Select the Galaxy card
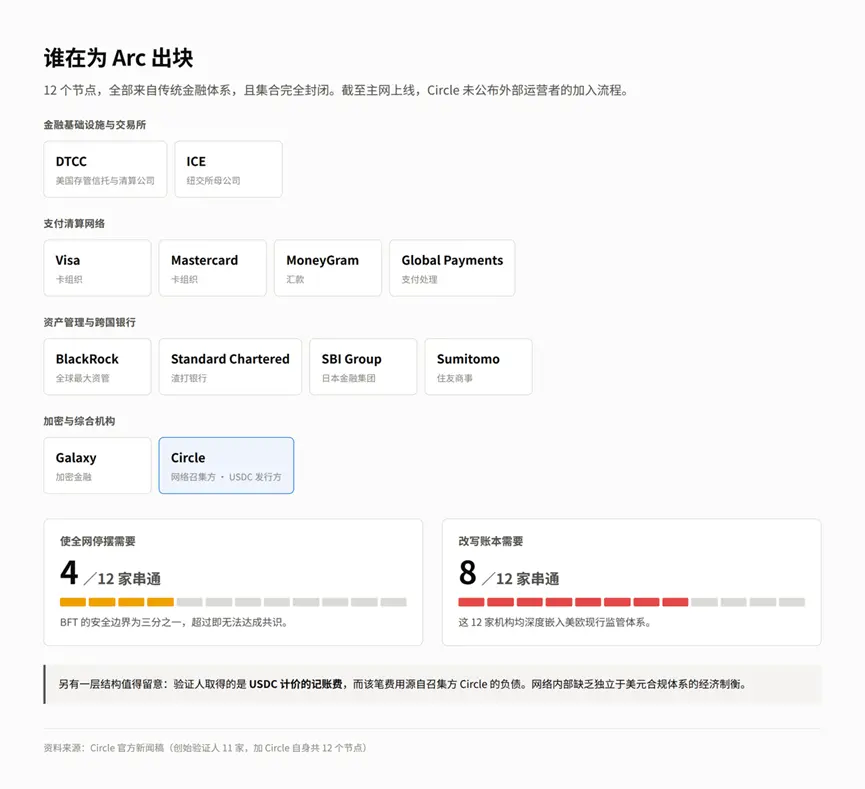The width and height of the screenshot is (865, 789). [x=97, y=466]
